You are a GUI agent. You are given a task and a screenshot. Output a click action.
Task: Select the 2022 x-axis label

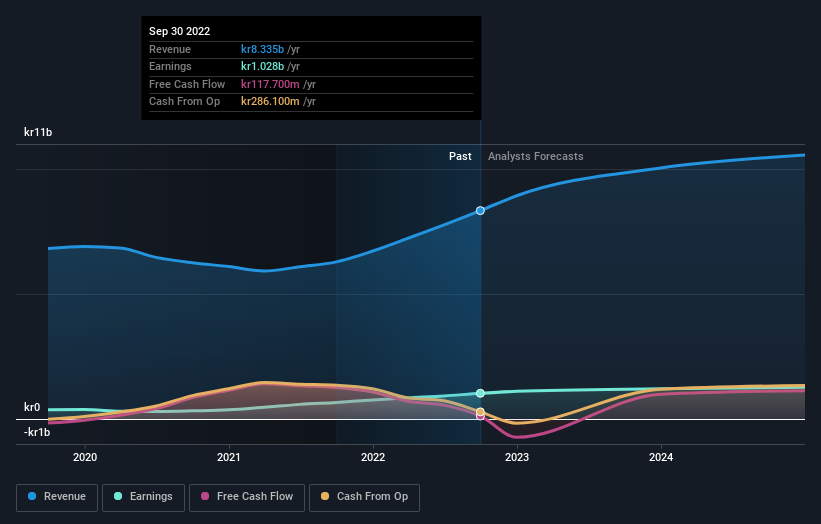[373, 457]
